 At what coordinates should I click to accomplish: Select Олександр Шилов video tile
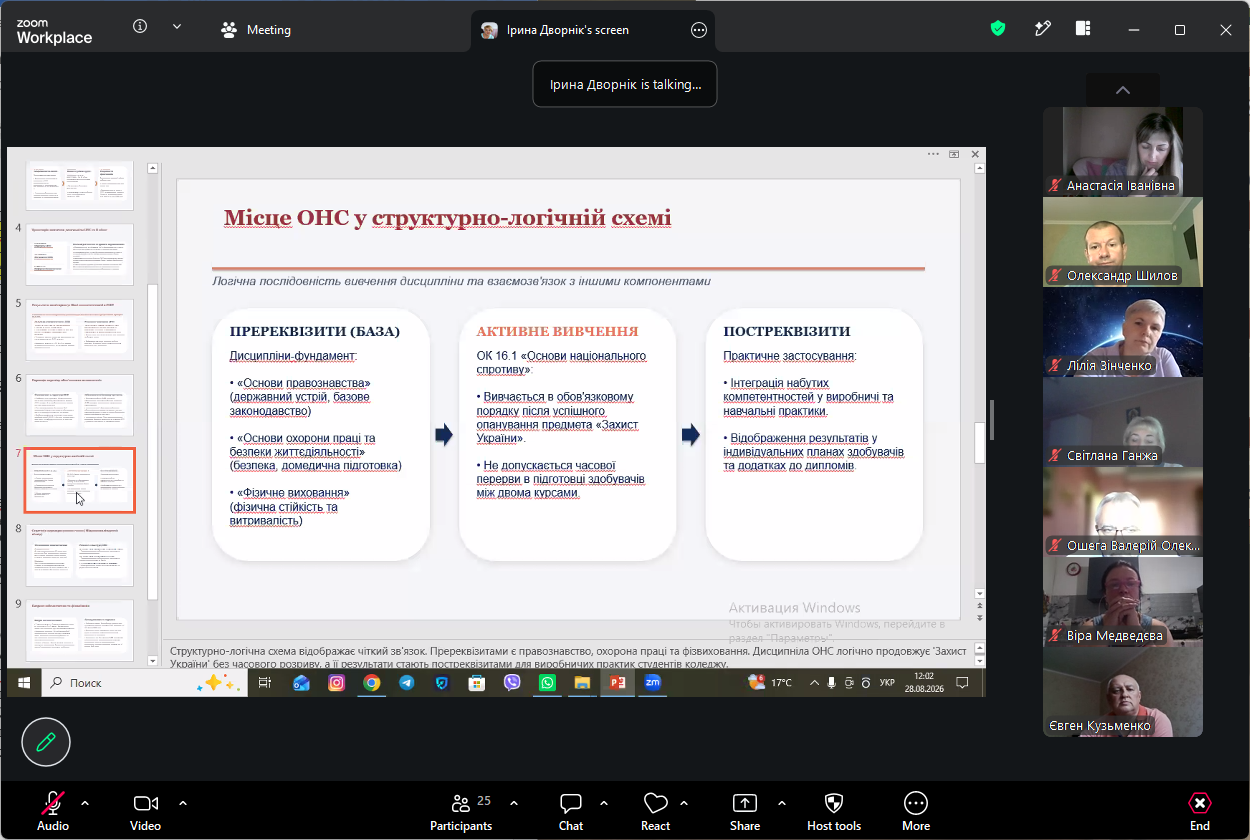tap(1123, 241)
